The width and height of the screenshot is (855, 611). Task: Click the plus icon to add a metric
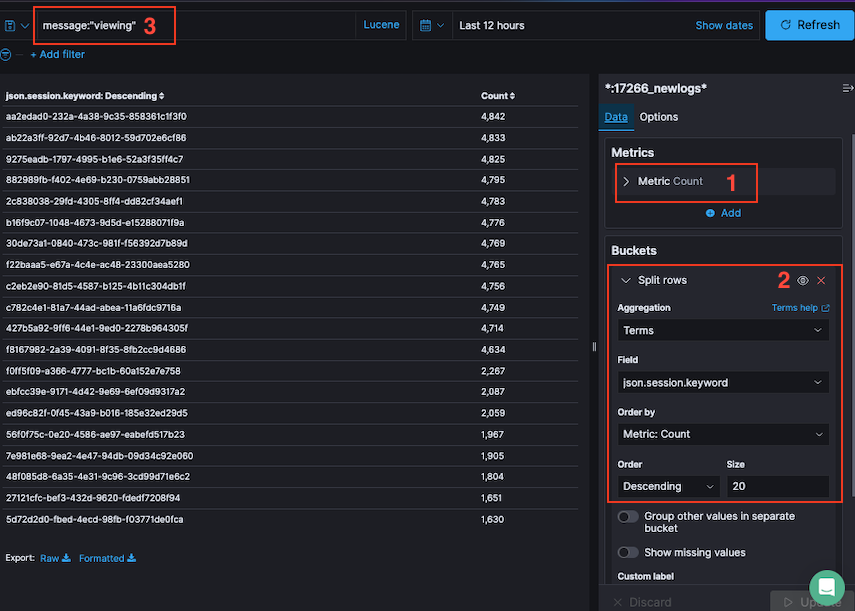(710, 213)
